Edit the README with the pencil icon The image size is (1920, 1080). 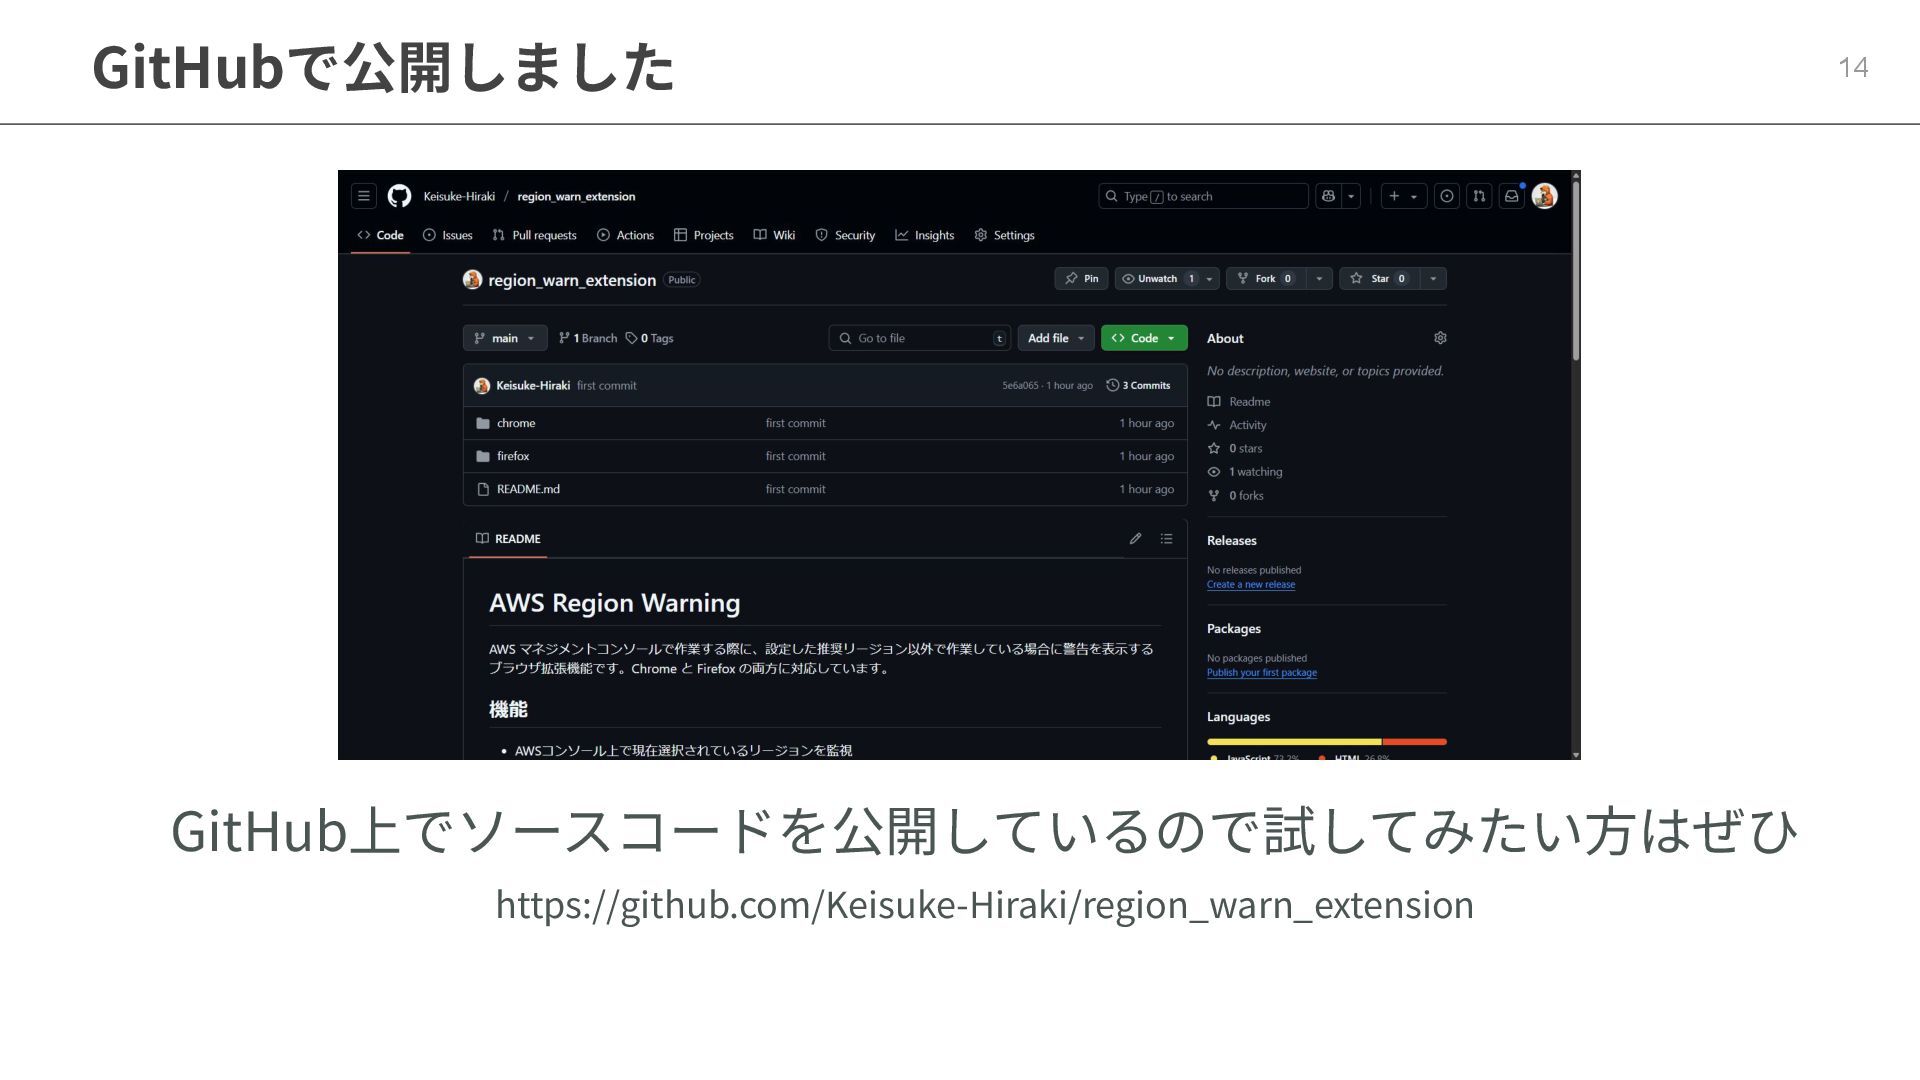(x=1135, y=538)
